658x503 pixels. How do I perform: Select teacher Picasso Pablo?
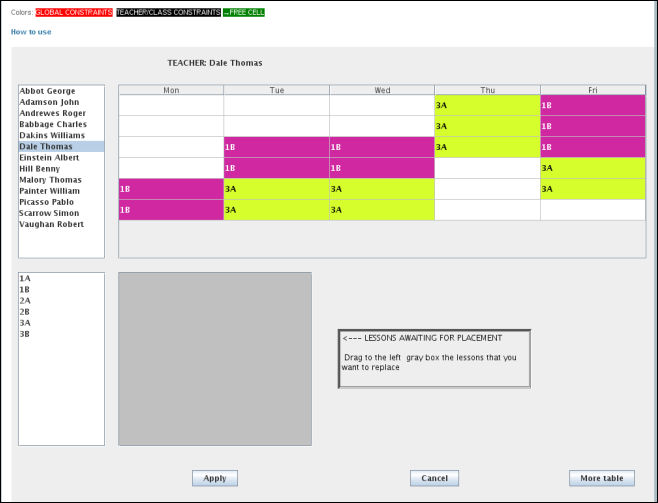click(61, 202)
